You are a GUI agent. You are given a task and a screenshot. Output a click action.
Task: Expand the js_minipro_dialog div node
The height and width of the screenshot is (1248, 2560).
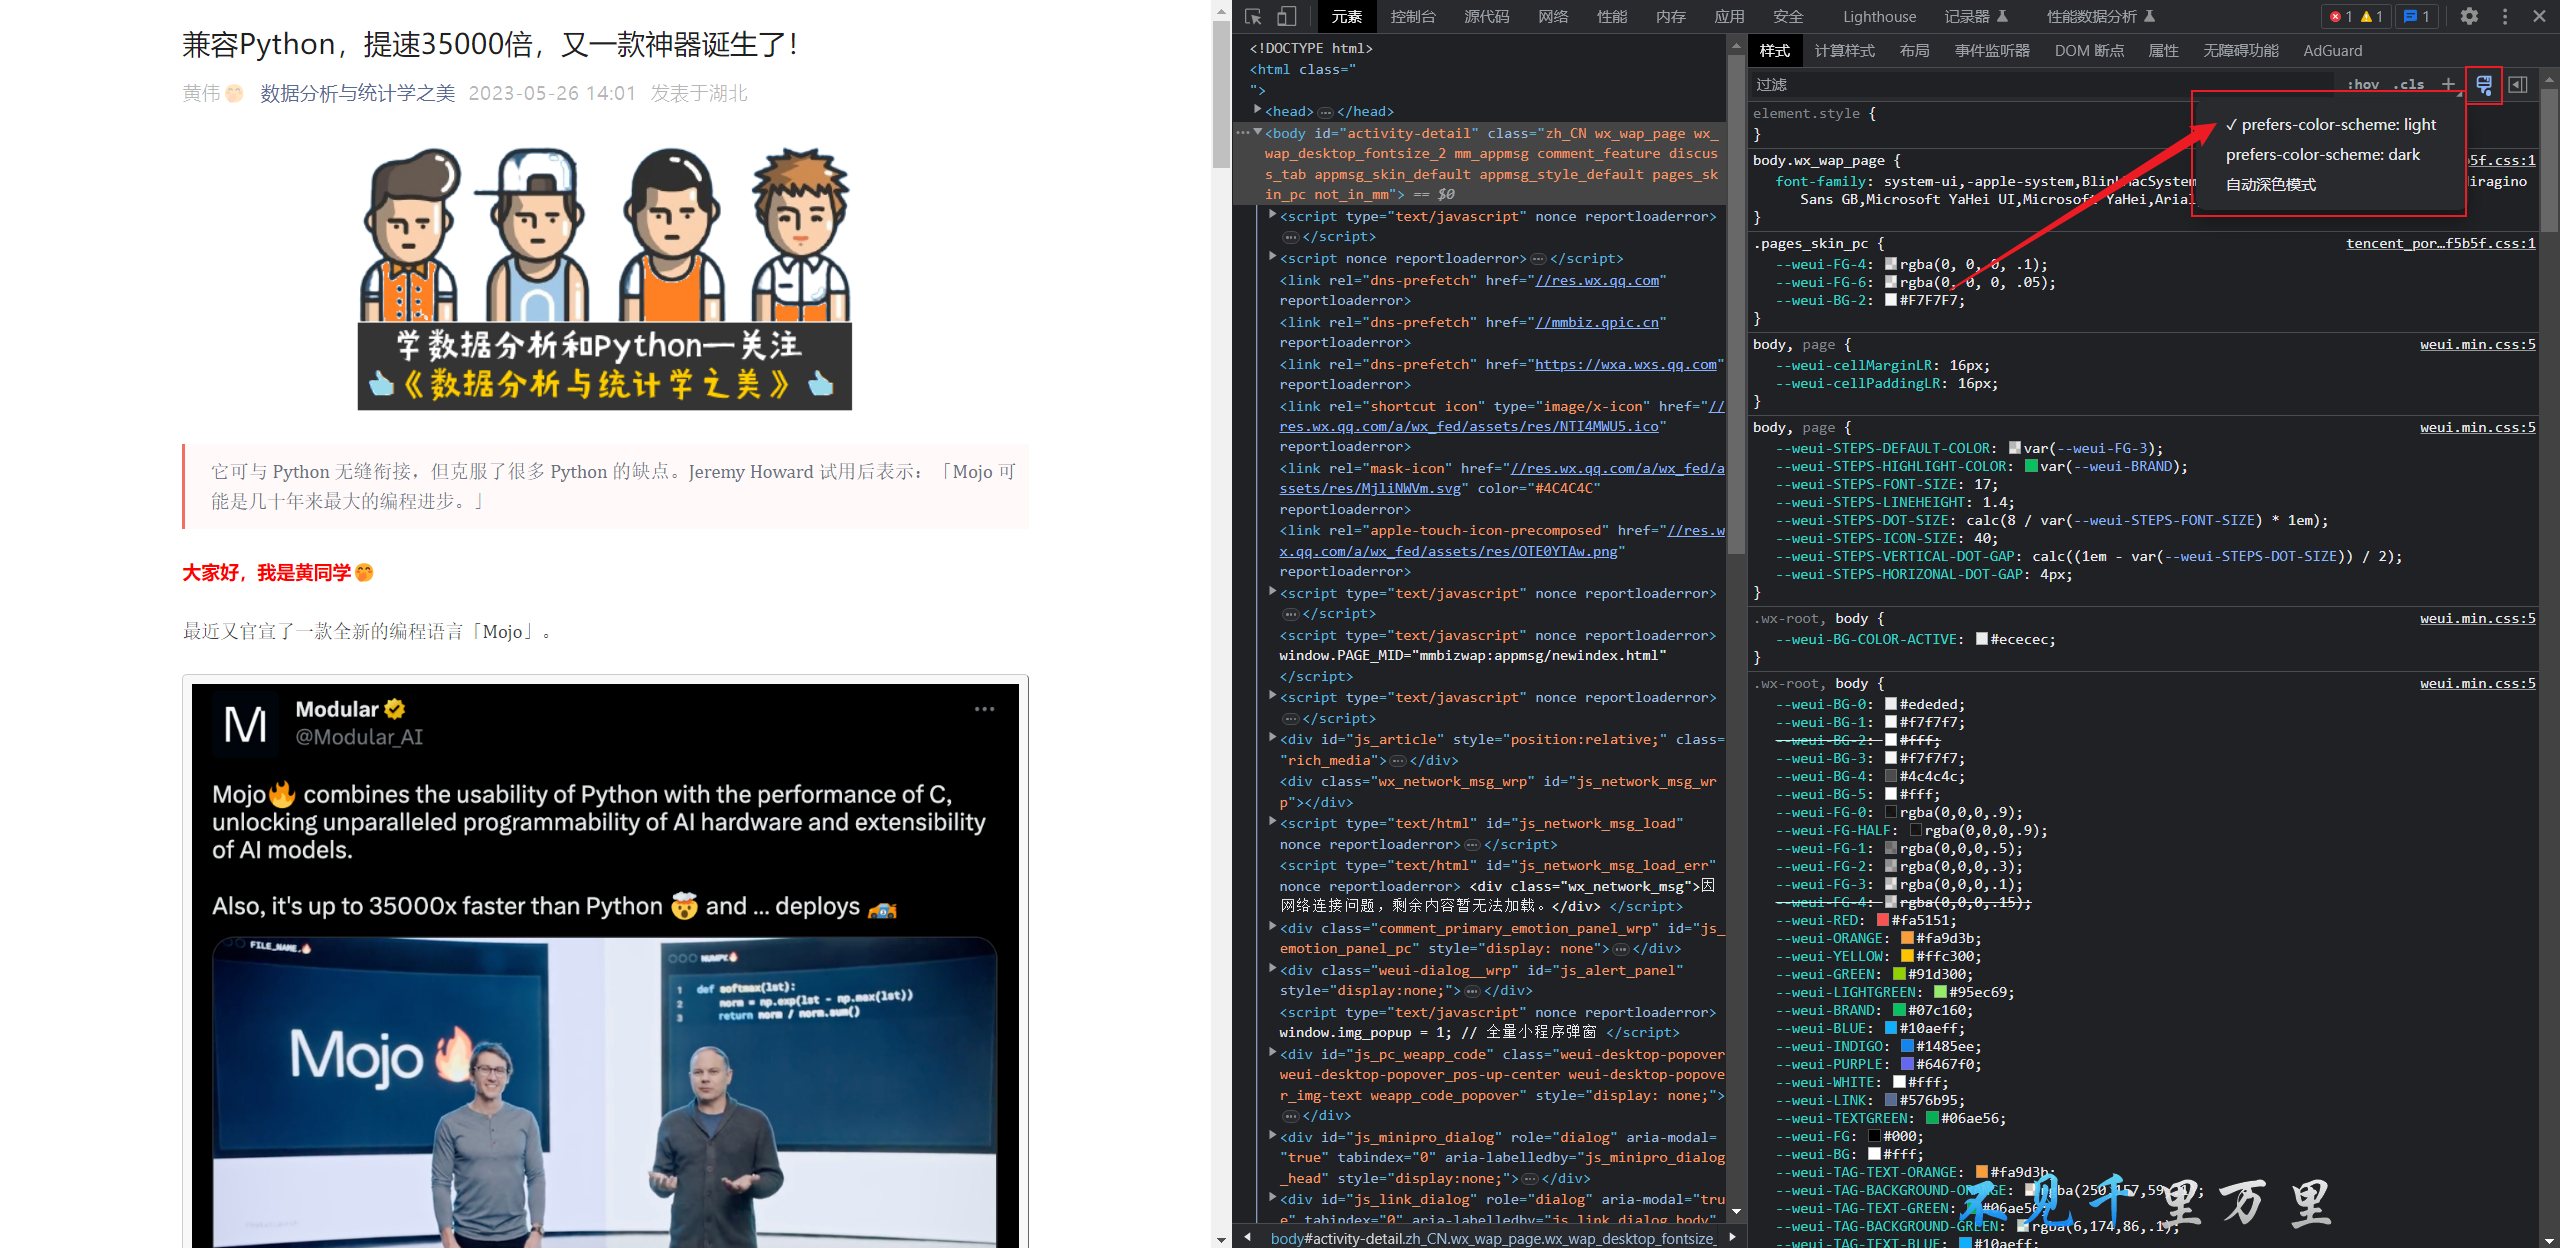(x=1272, y=1136)
